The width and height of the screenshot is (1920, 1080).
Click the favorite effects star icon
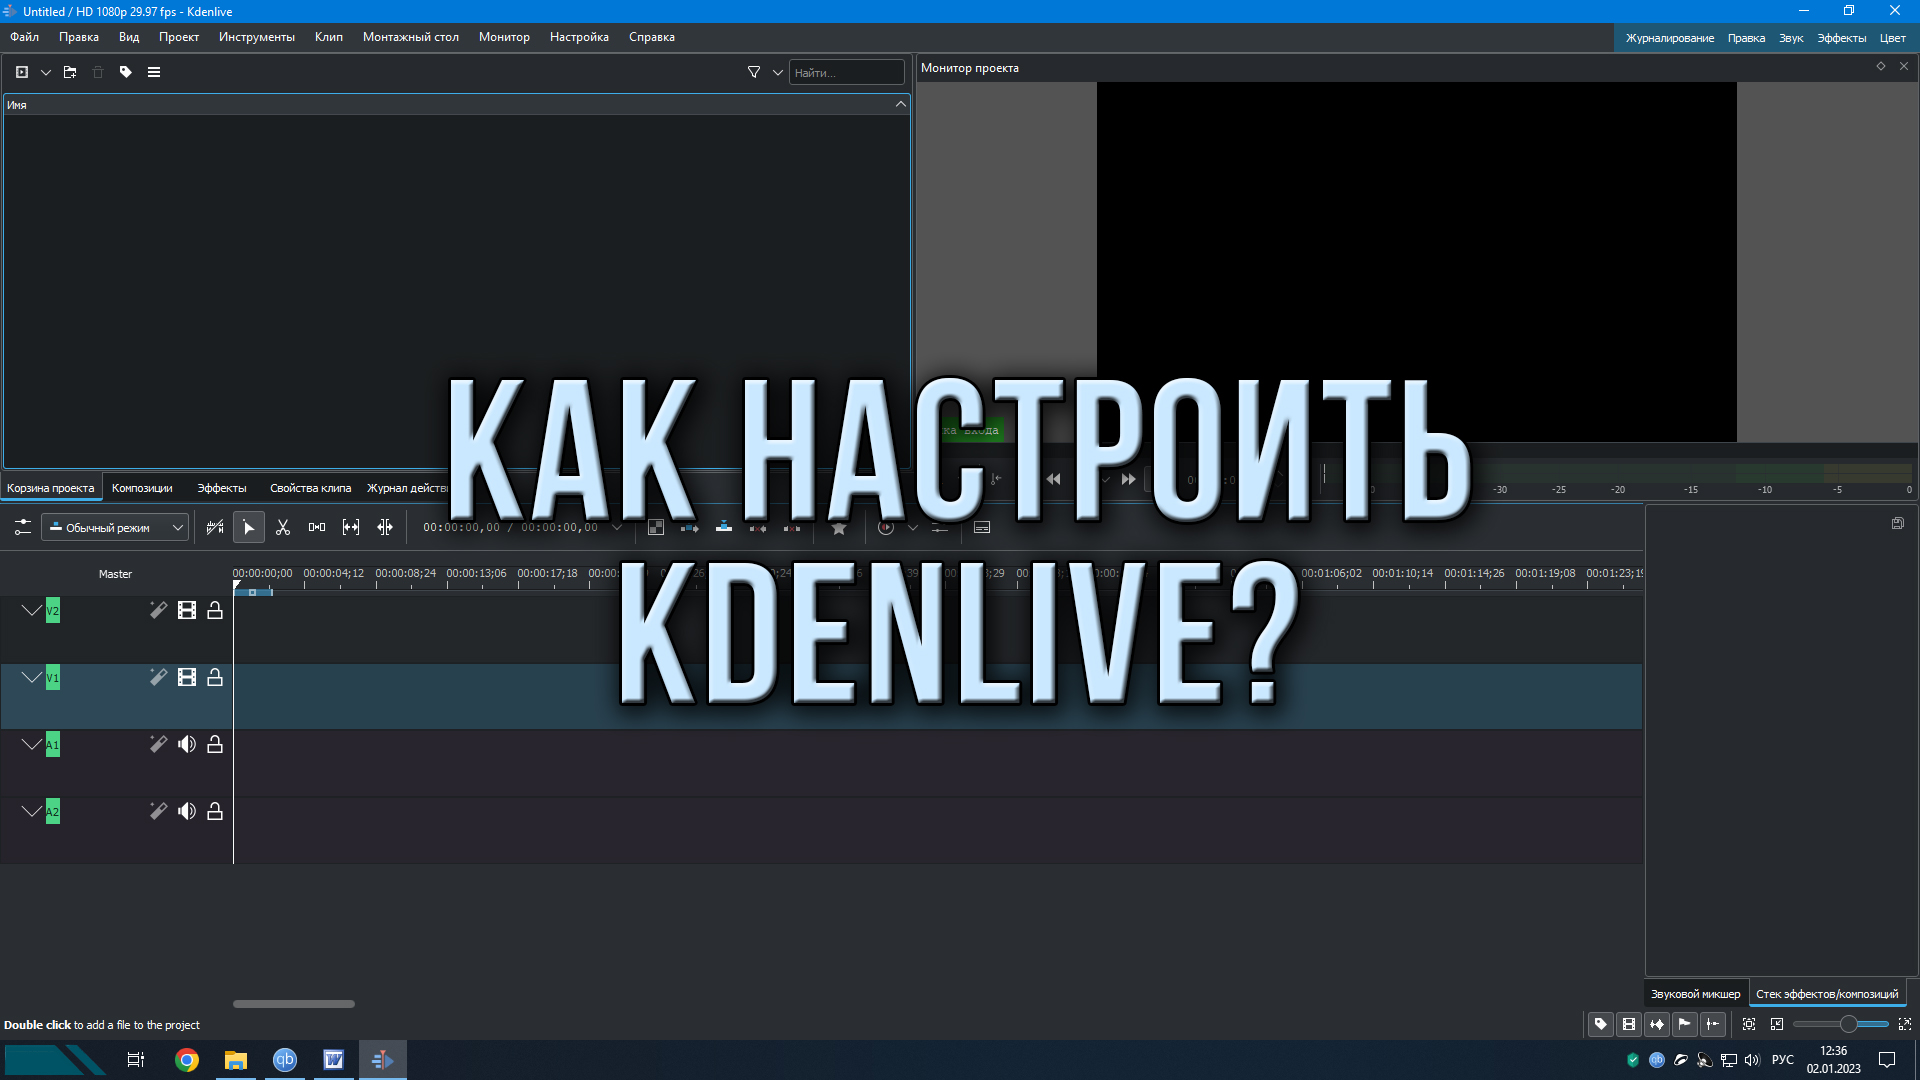pos(838,527)
